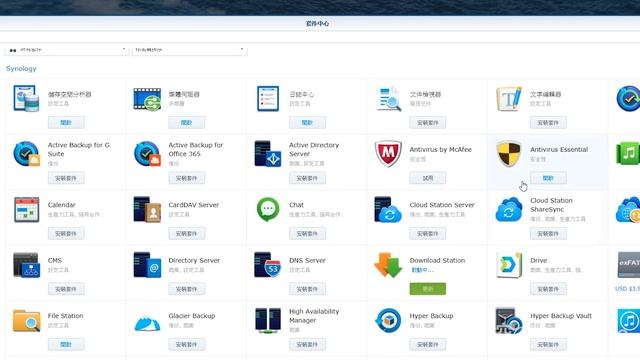Open the Chat speech bubble icon
This screenshot has height=360, width=640.
point(268,209)
